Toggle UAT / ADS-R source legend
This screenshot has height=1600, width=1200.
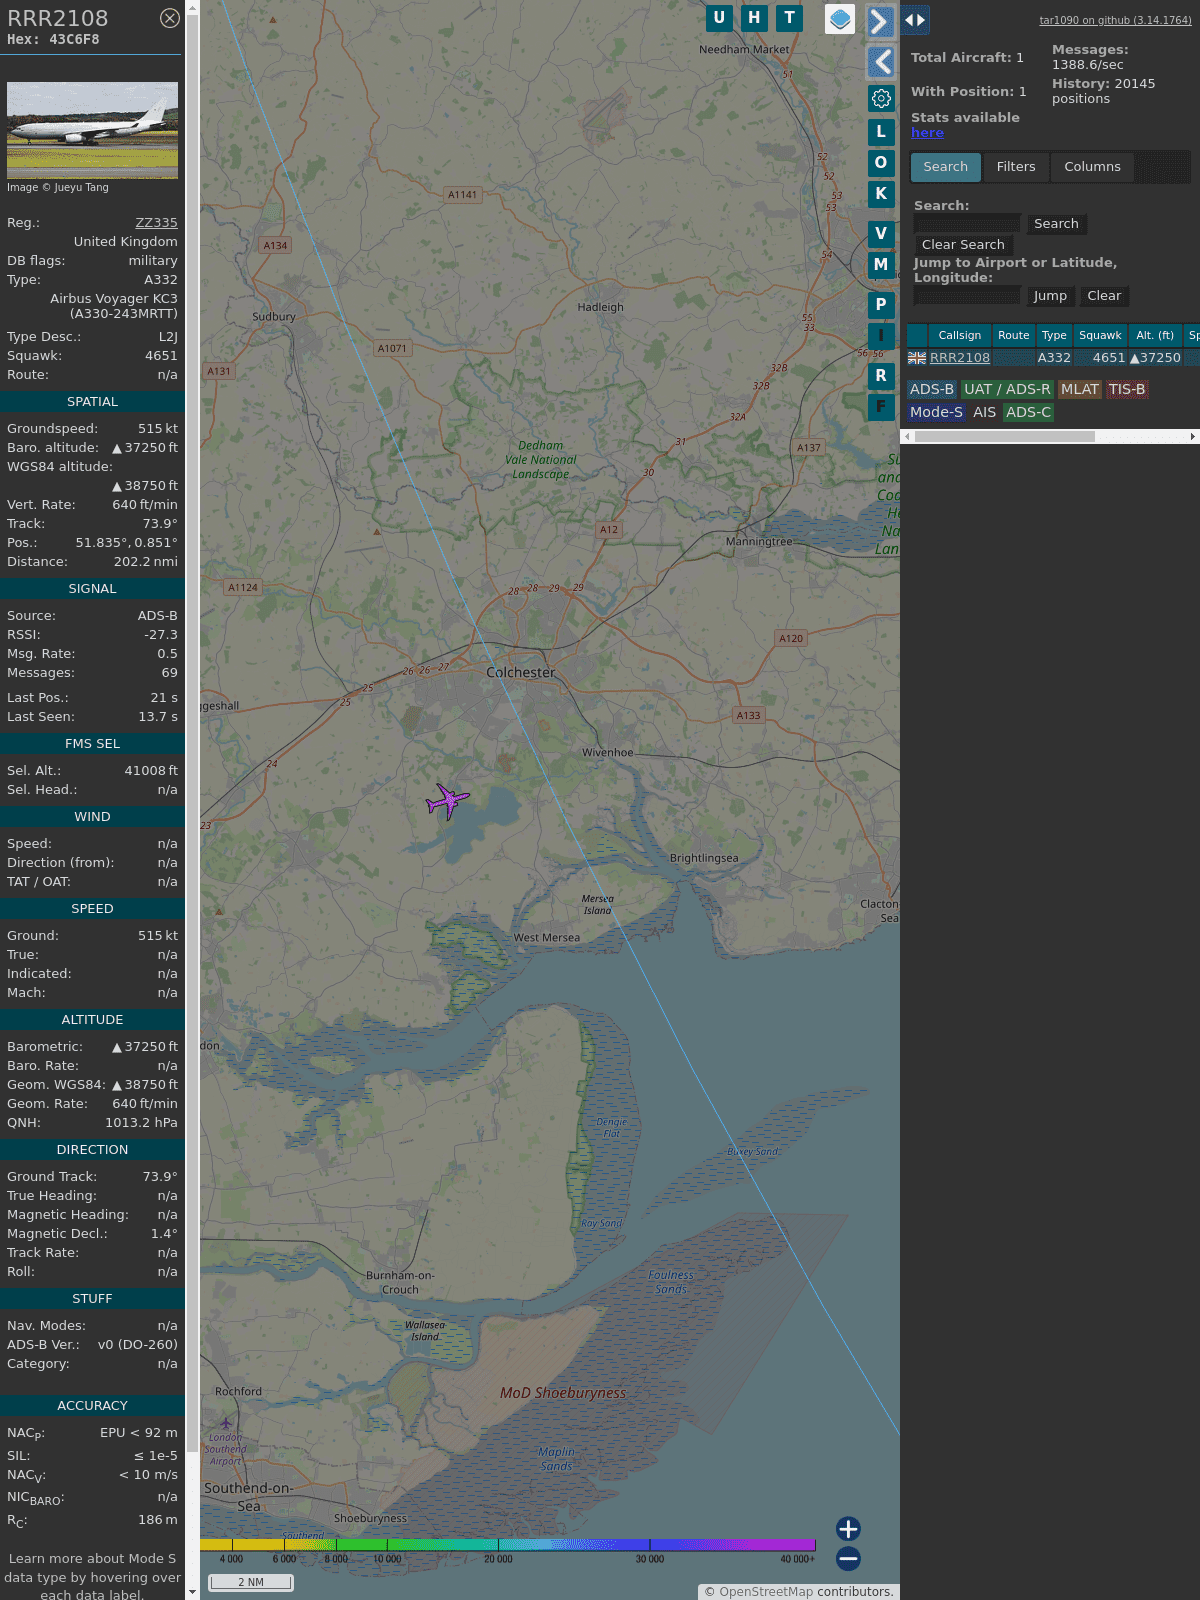tap(1007, 390)
